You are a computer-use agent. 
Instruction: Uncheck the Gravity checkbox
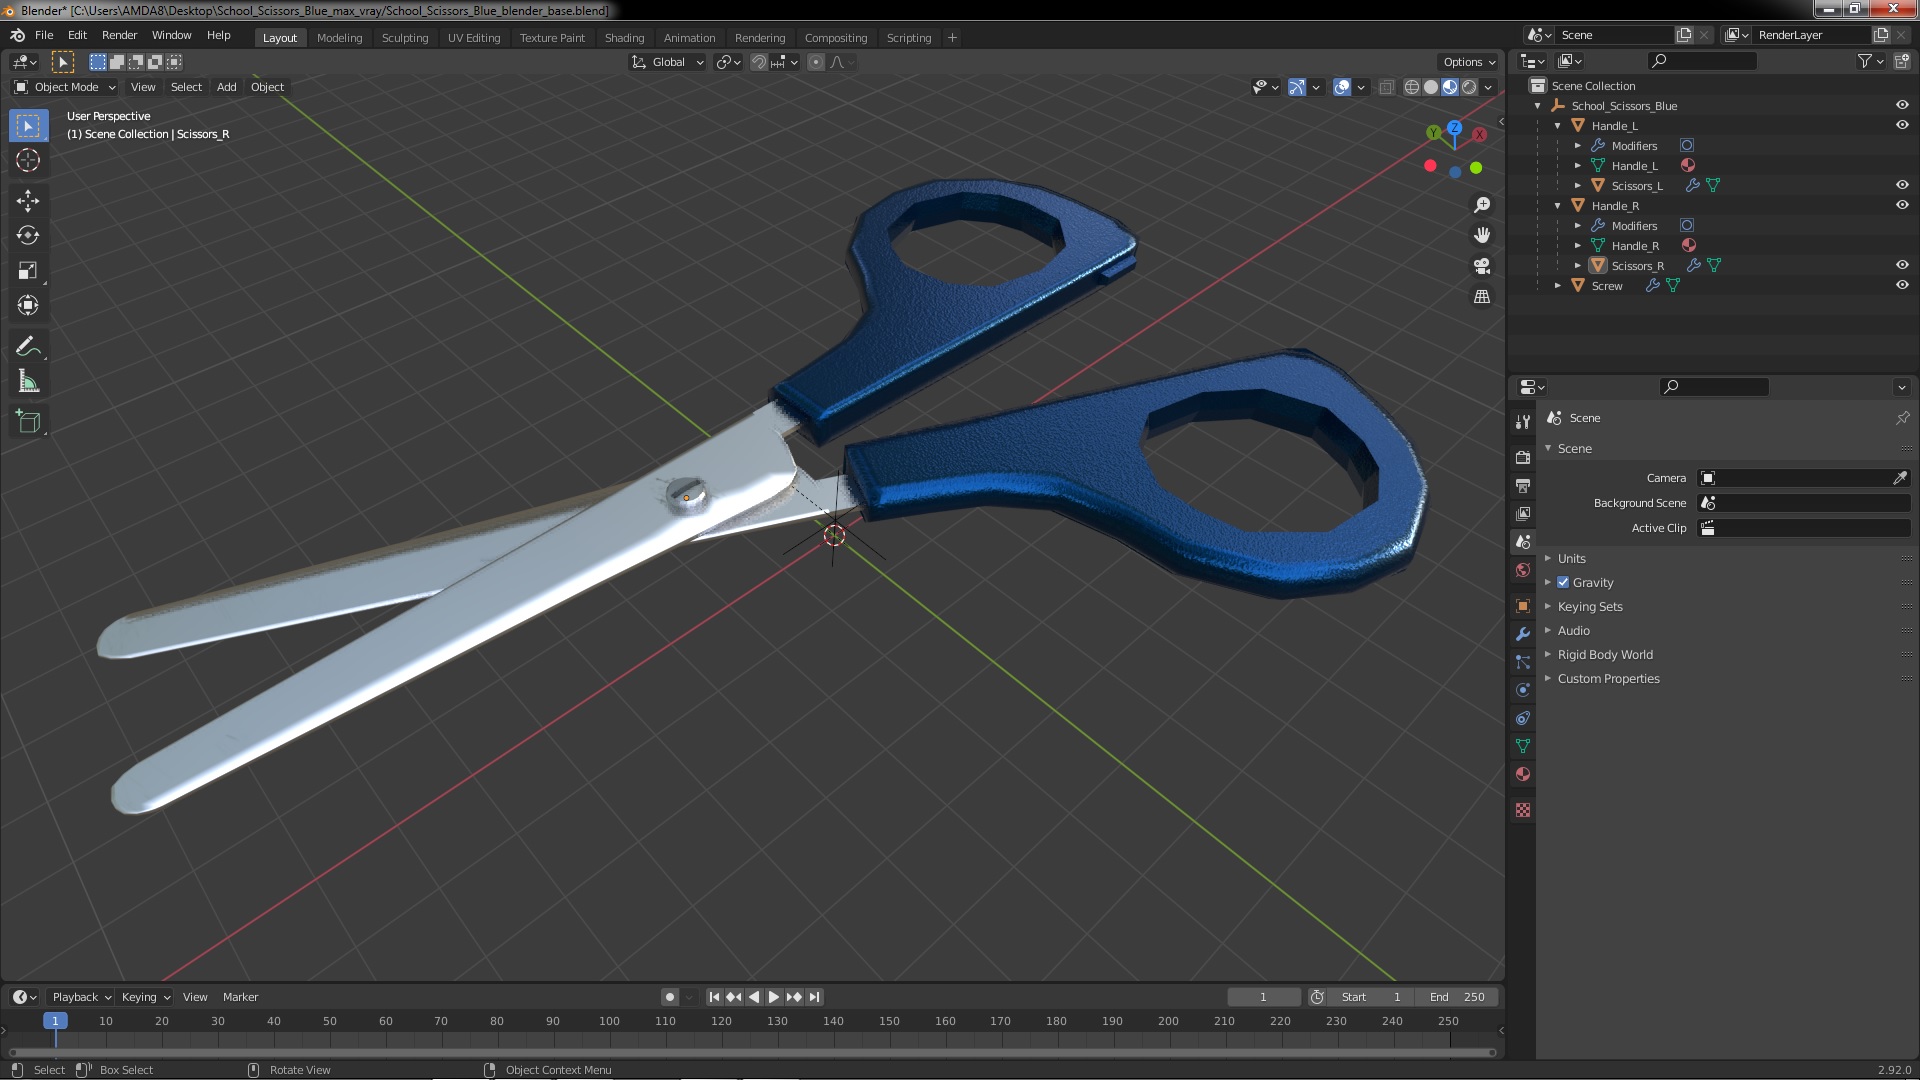click(1563, 582)
